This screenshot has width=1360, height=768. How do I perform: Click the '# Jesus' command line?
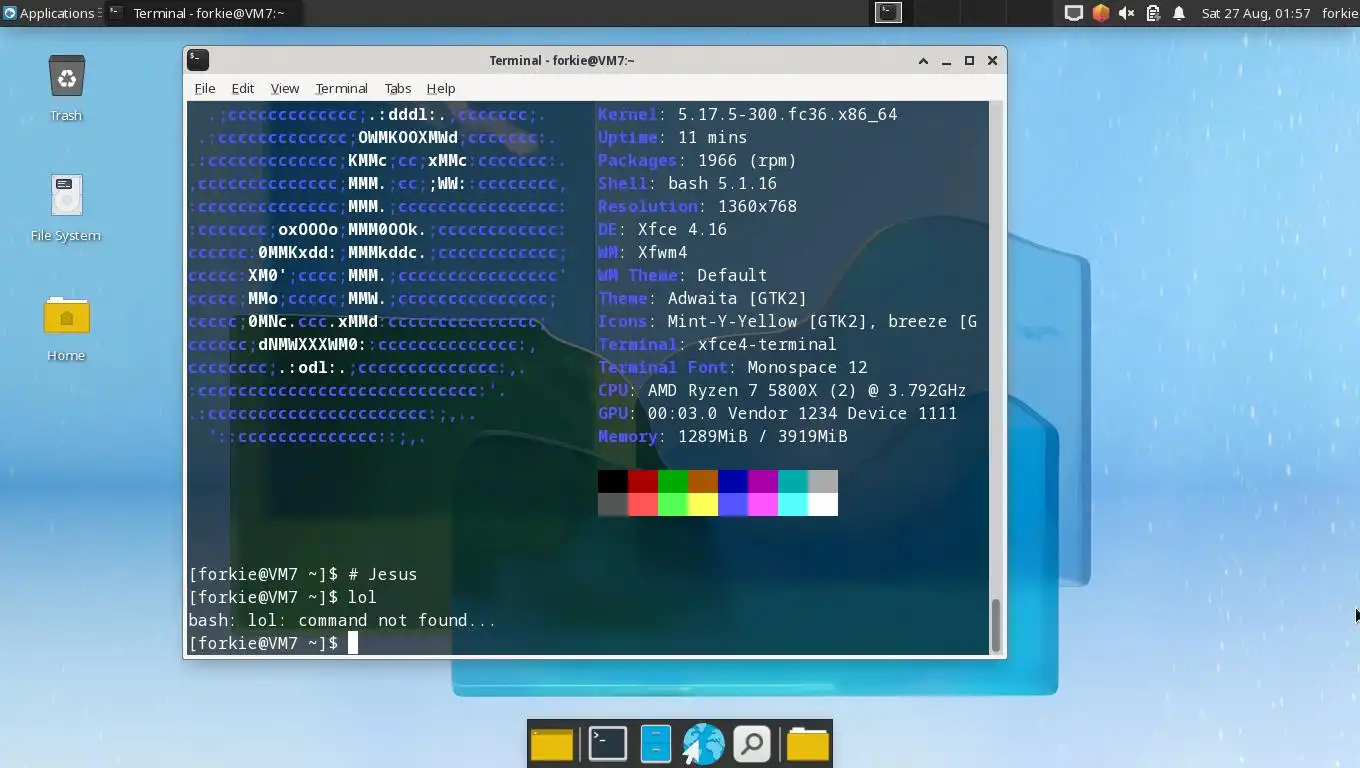click(x=303, y=574)
